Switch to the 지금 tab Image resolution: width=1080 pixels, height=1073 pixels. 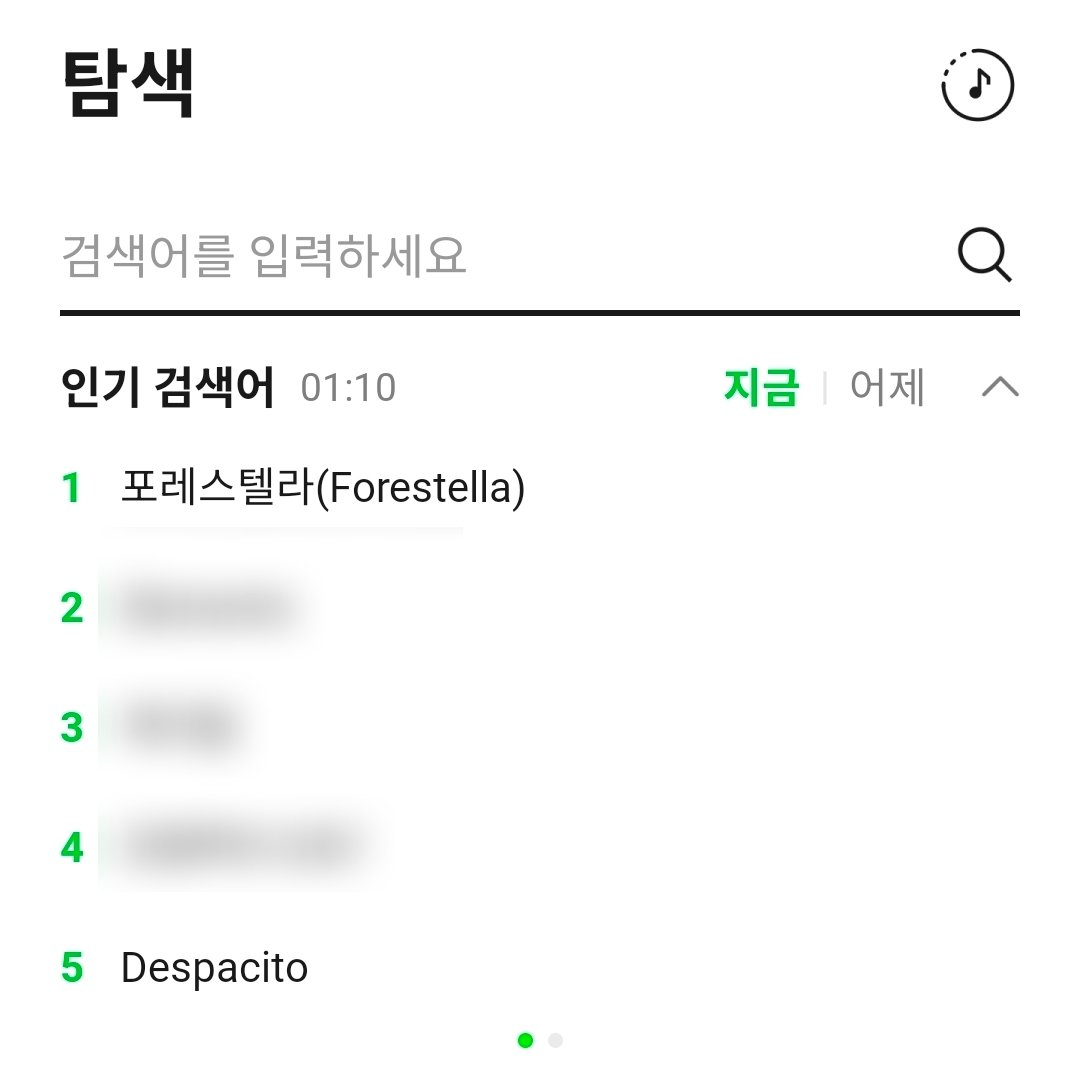pyautogui.click(x=761, y=388)
